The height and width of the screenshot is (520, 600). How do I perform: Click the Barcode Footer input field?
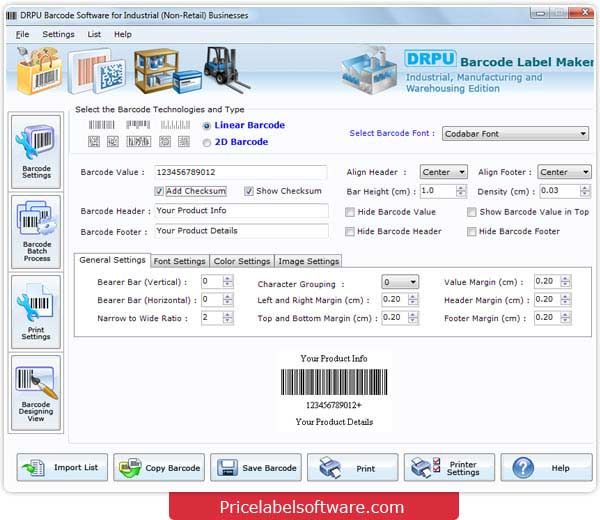241,231
